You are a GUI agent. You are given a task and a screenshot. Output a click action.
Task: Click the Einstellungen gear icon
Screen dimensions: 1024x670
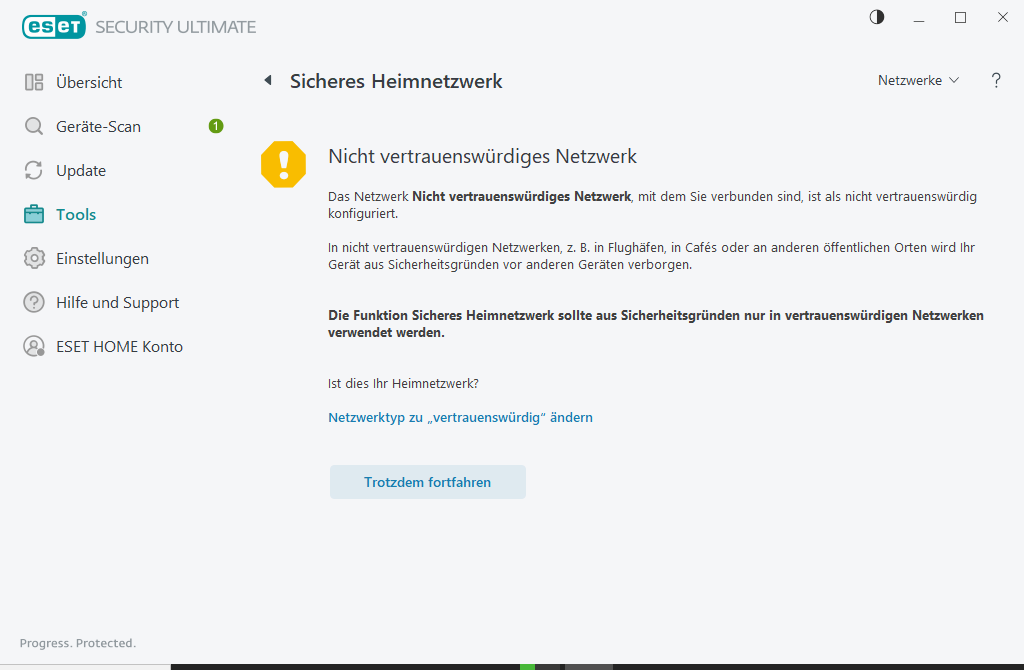point(34,258)
